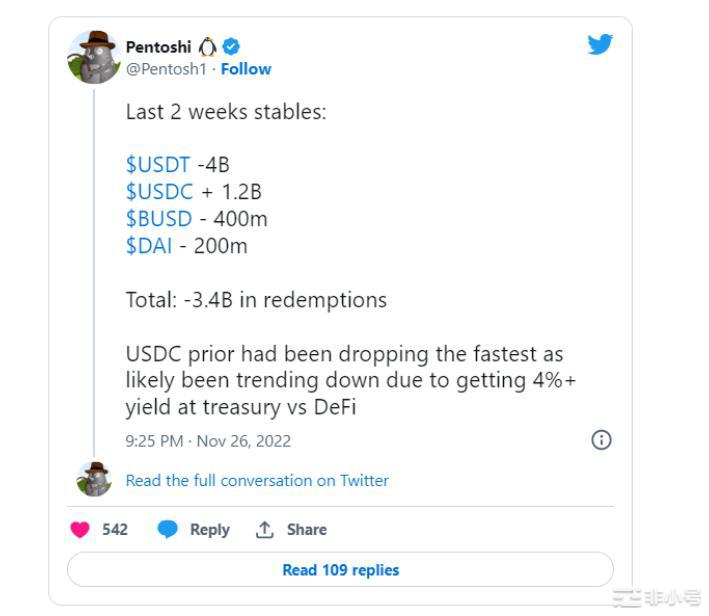Image resolution: width=709 pixels, height=616 pixels.
Task: Open the $USDC cashtag link
Action: click(x=159, y=191)
